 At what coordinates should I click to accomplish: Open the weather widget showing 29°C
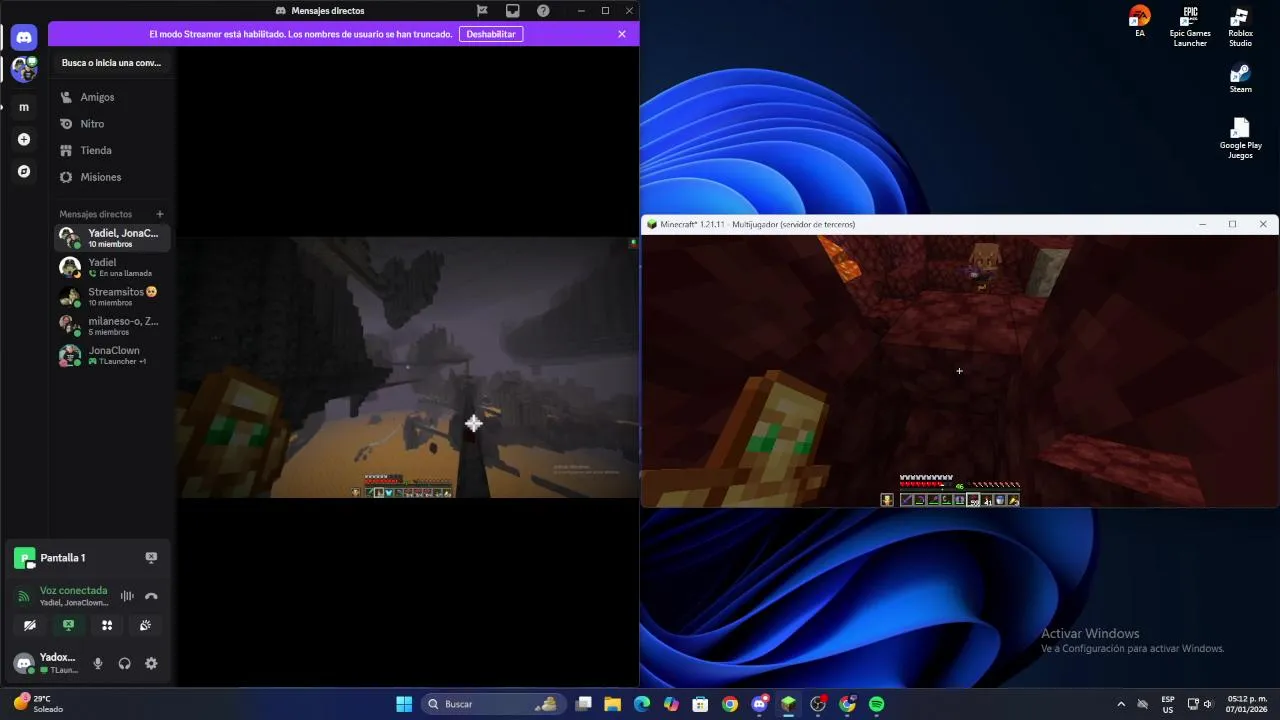[x=38, y=704]
